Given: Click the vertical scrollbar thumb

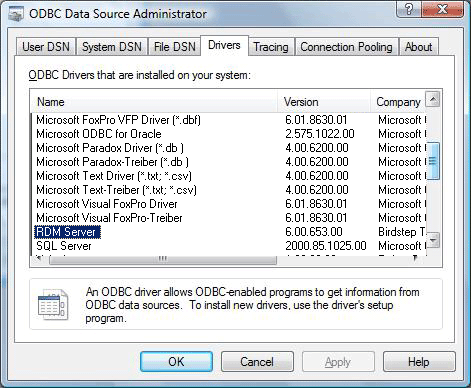Looking at the screenshot, I should tap(433, 161).
